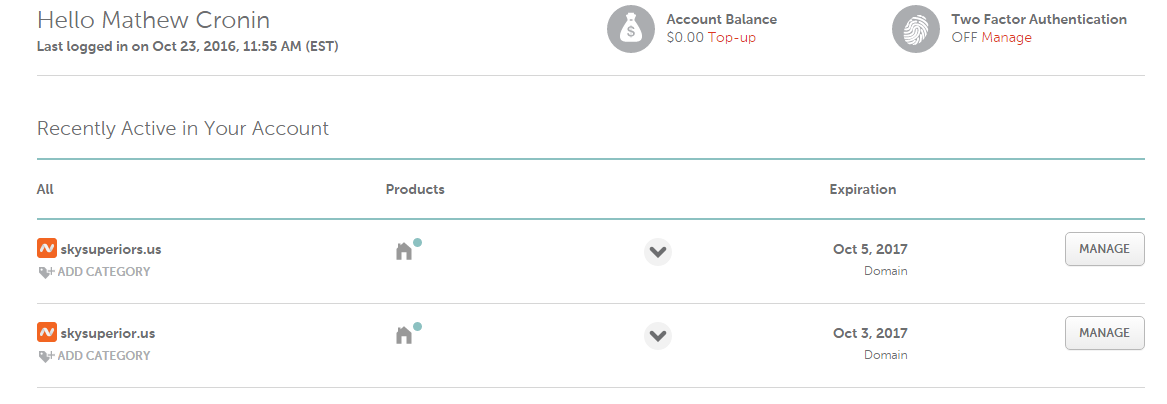Click ADD CATEGORY under skysuperiors.us
This screenshot has width=1167, height=404.
(x=104, y=272)
